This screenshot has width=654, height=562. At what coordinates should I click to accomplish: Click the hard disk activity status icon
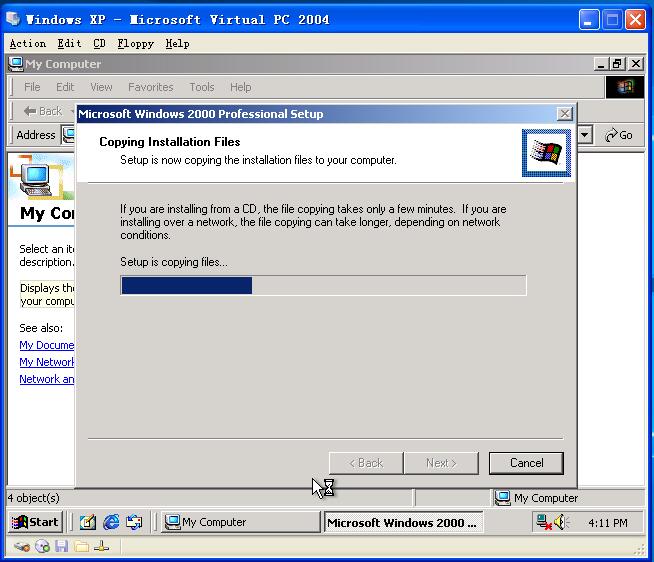coord(22,547)
